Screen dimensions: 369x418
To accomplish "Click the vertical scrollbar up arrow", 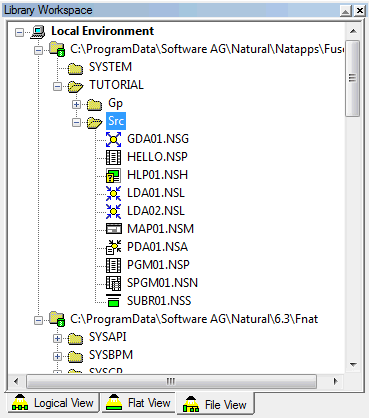I will point(353,31).
